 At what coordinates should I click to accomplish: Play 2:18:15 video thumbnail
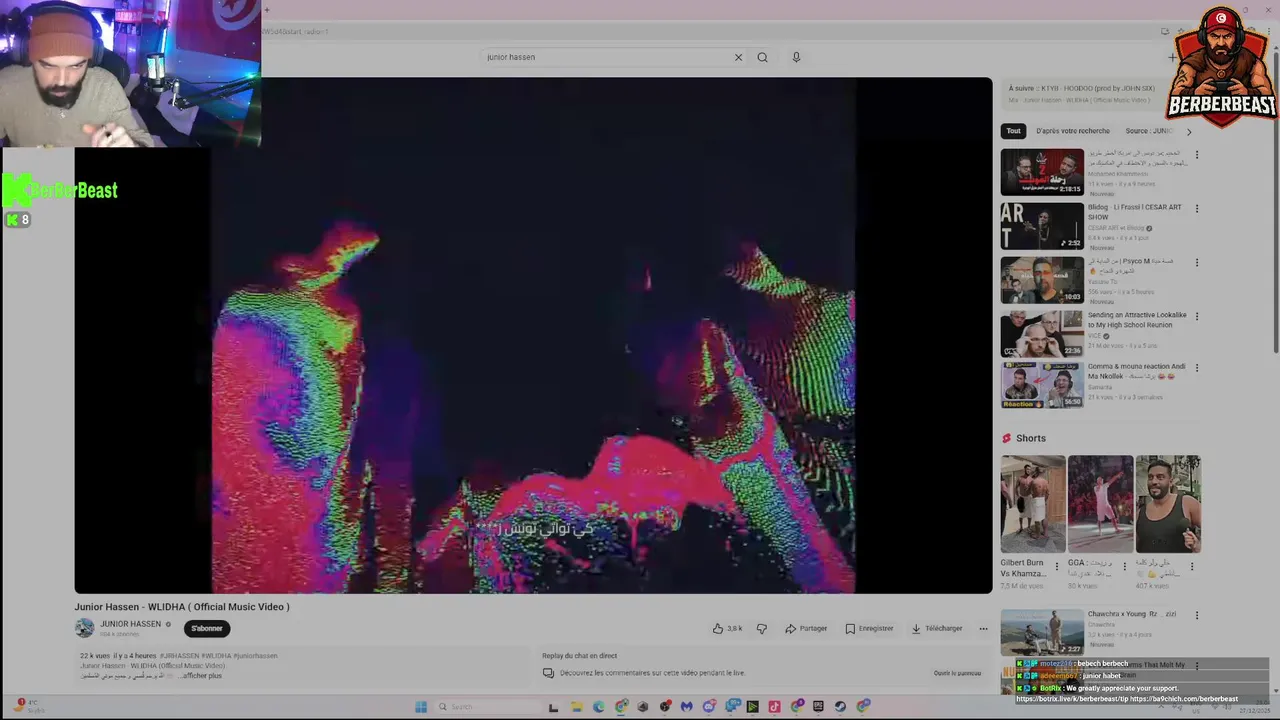1042,172
